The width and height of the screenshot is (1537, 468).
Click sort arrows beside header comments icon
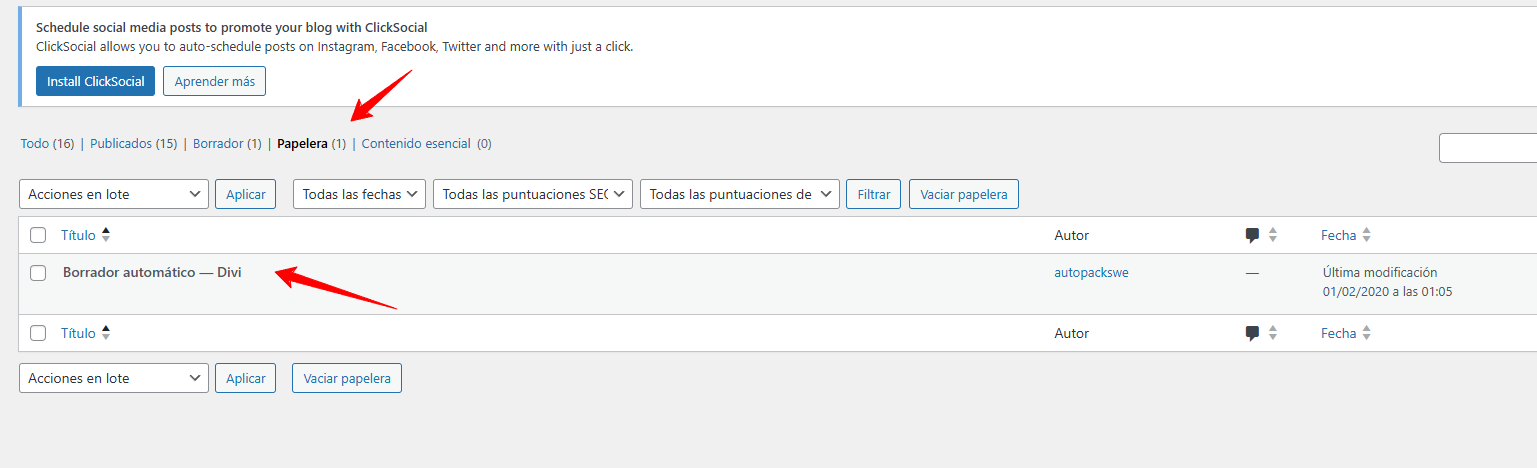(x=1273, y=236)
